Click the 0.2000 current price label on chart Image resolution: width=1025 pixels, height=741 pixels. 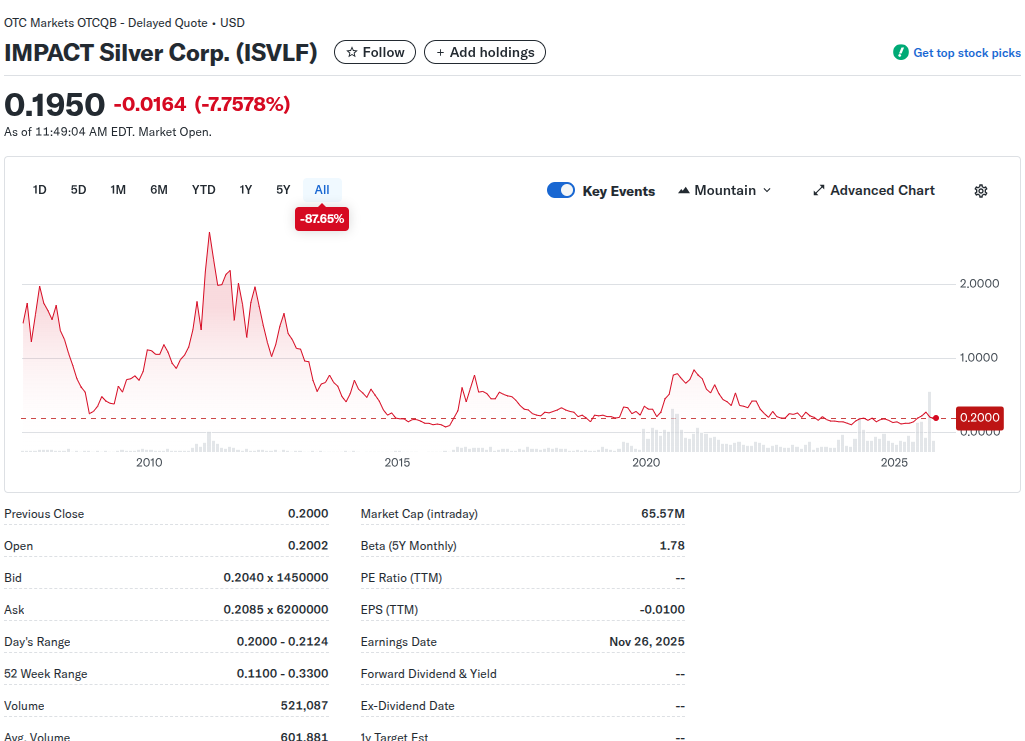point(979,417)
